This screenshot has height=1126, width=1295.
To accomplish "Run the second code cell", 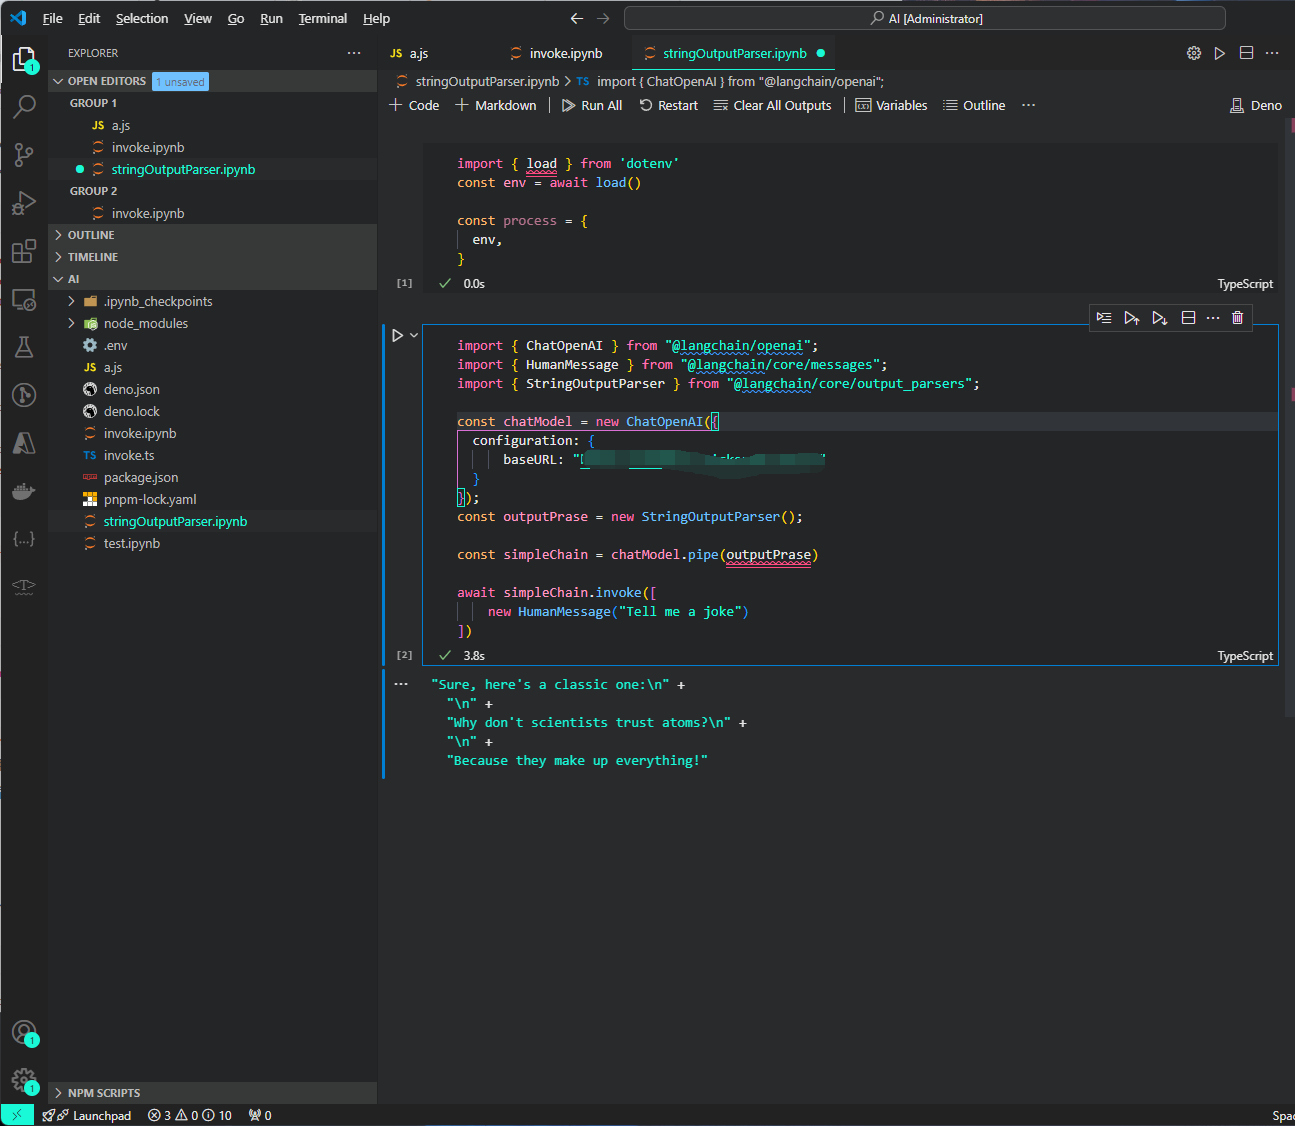I will [x=397, y=335].
